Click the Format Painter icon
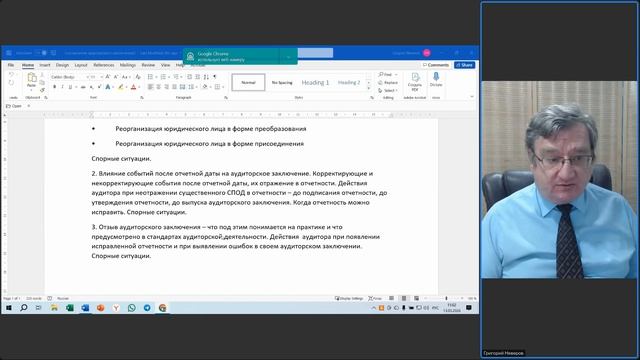Image resolution: width=640 pixels, height=360 pixels. coord(42,90)
